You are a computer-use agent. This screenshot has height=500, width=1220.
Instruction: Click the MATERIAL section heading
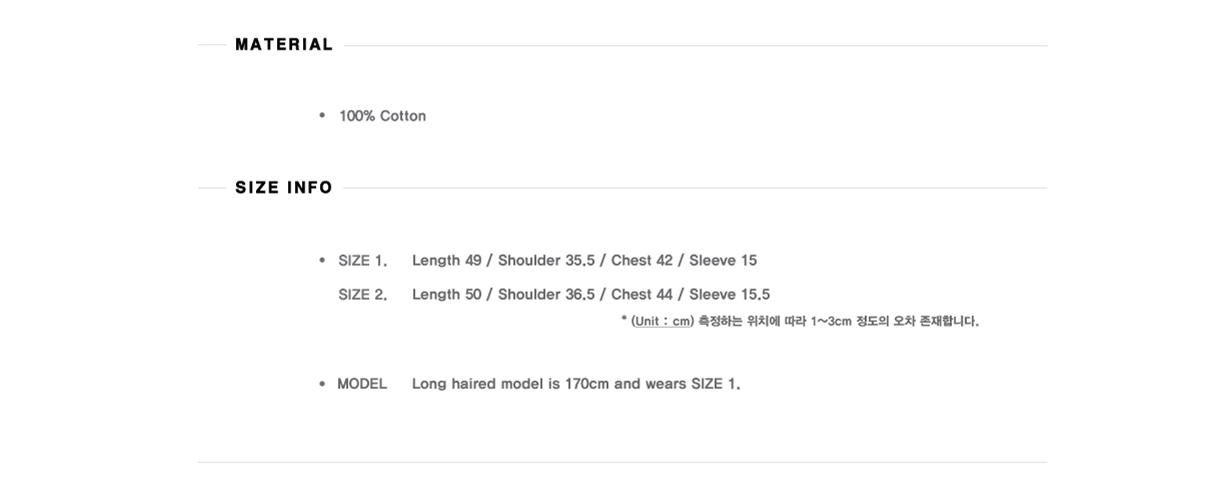point(284,44)
